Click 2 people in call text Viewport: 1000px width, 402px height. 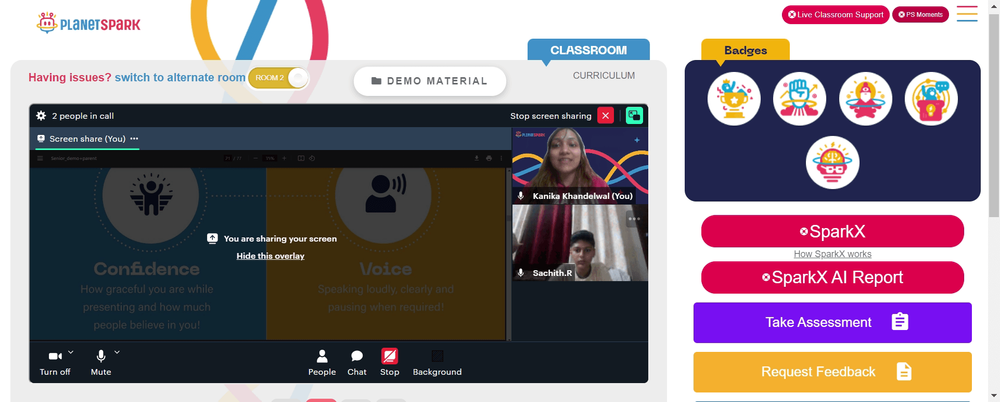83,116
